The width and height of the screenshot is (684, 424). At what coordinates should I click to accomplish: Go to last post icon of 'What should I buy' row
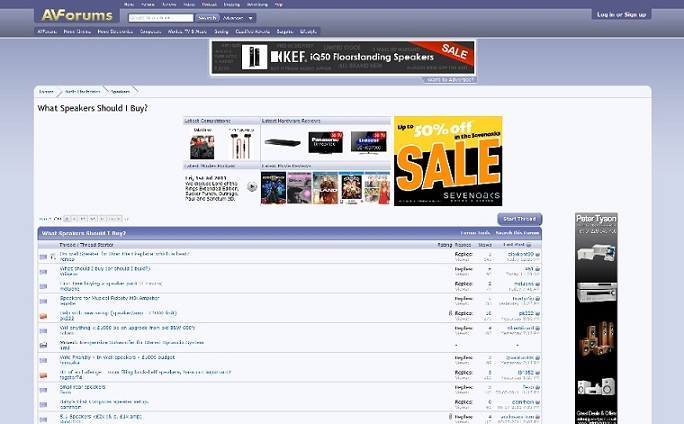[x=537, y=269]
